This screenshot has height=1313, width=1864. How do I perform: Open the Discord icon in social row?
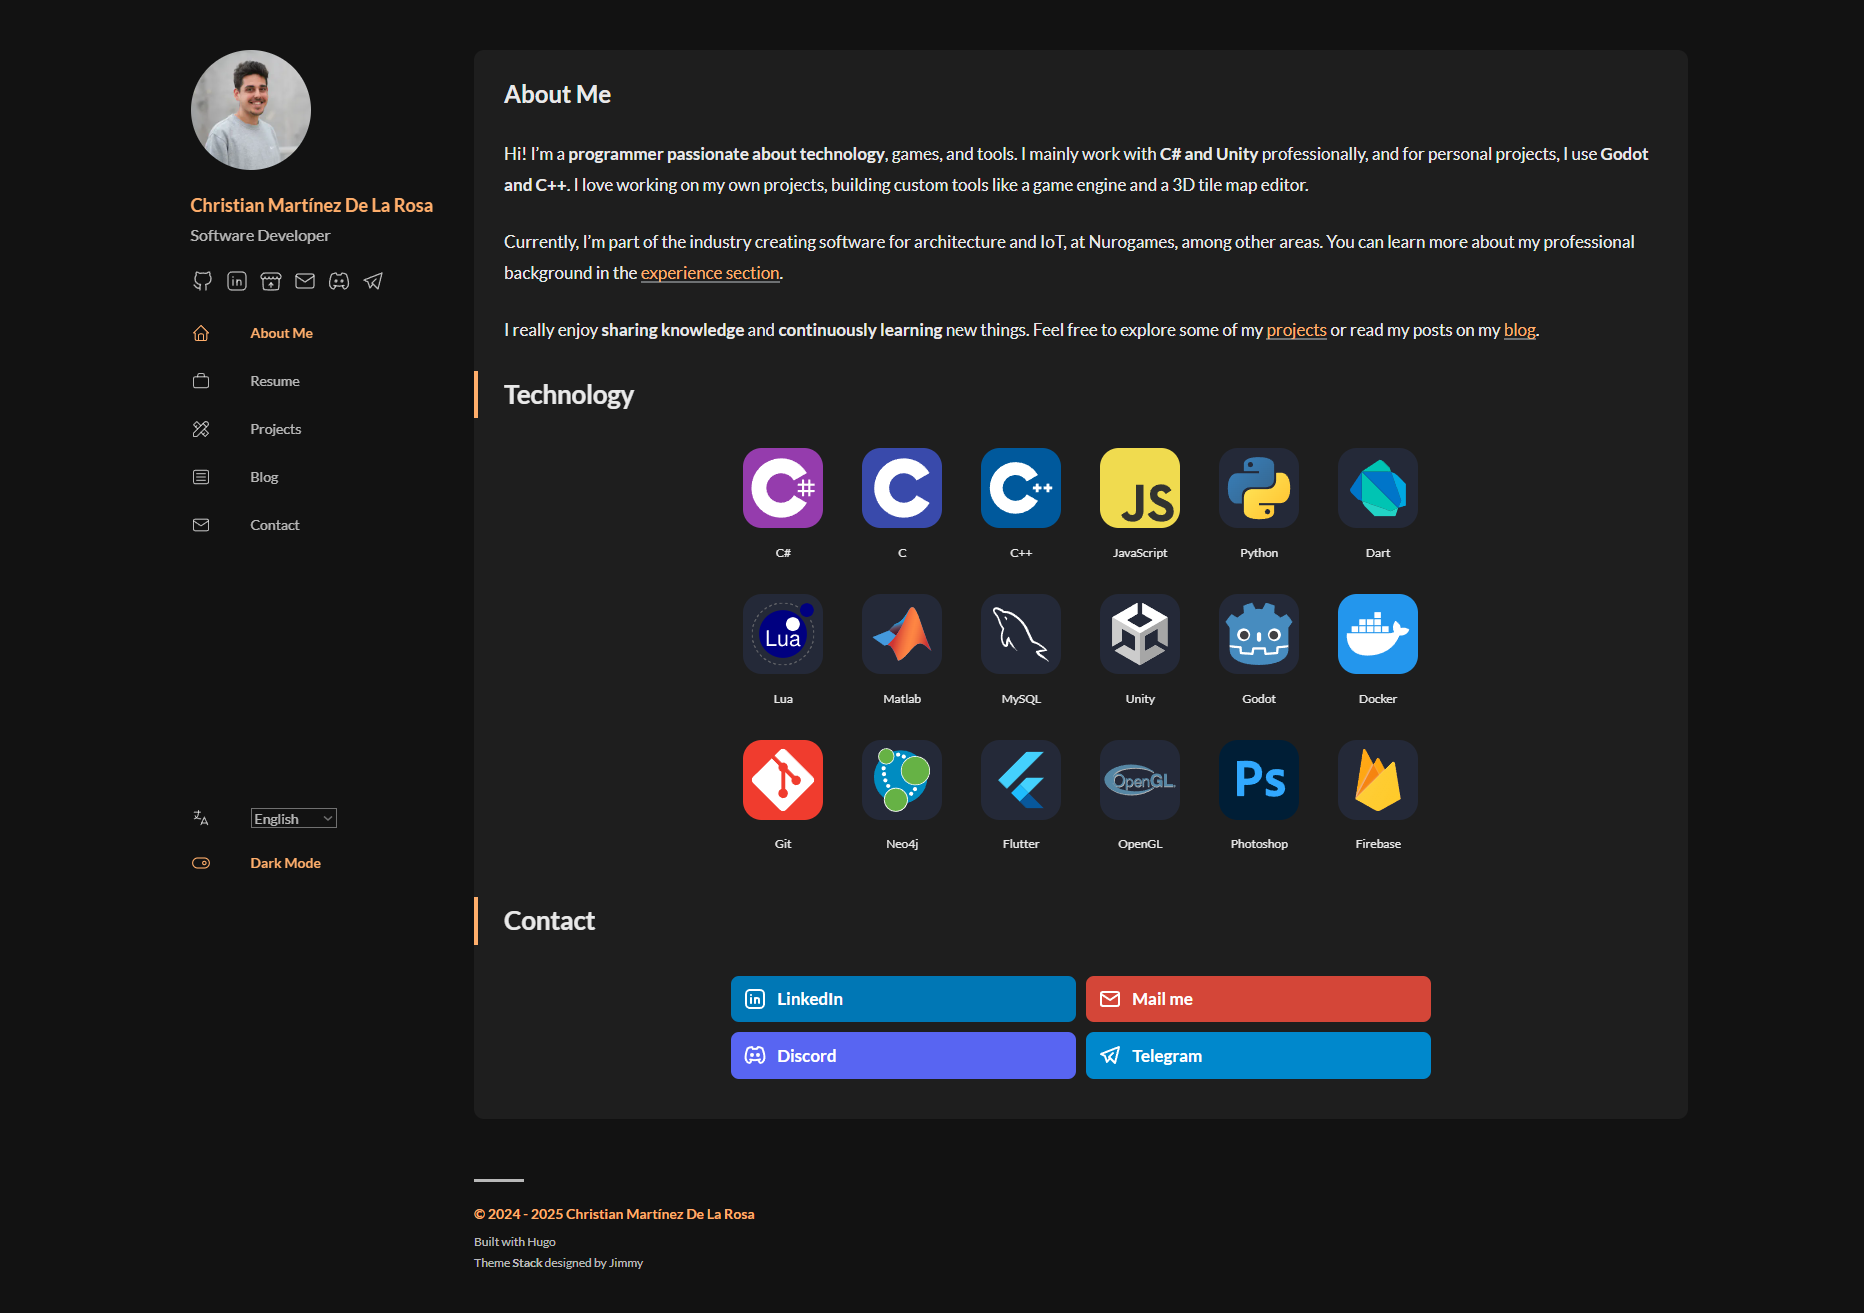tap(339, 281)
